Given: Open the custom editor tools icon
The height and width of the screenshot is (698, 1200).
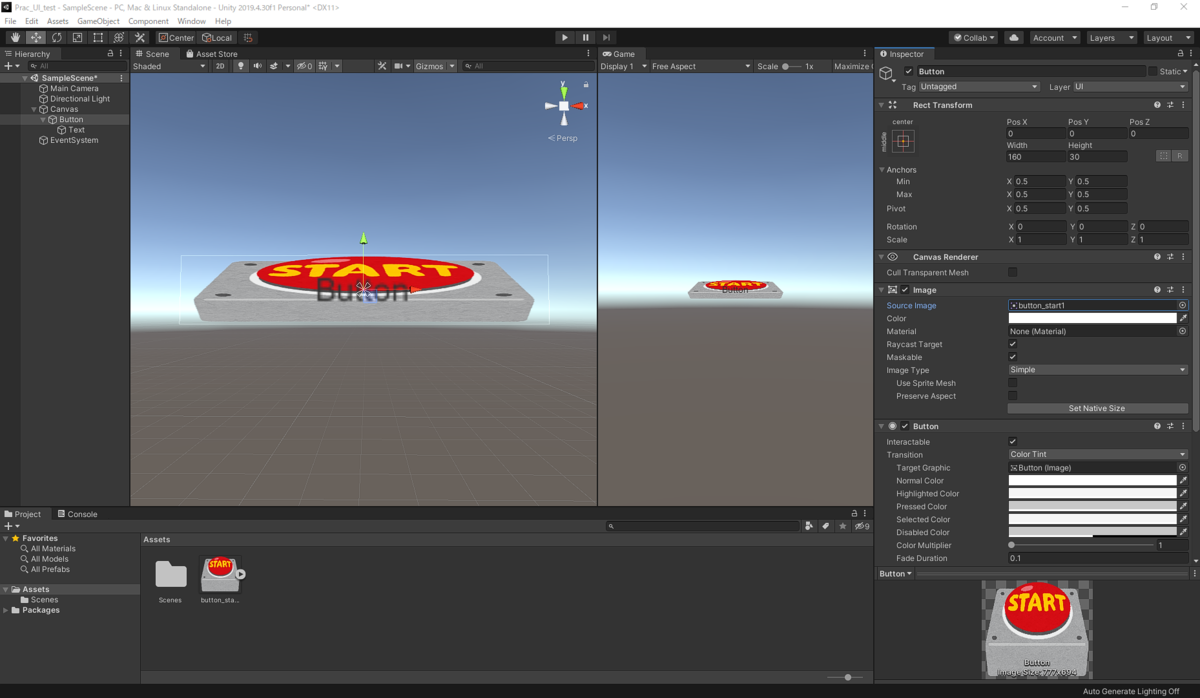Looking at the screenshot, I should 140,38.
